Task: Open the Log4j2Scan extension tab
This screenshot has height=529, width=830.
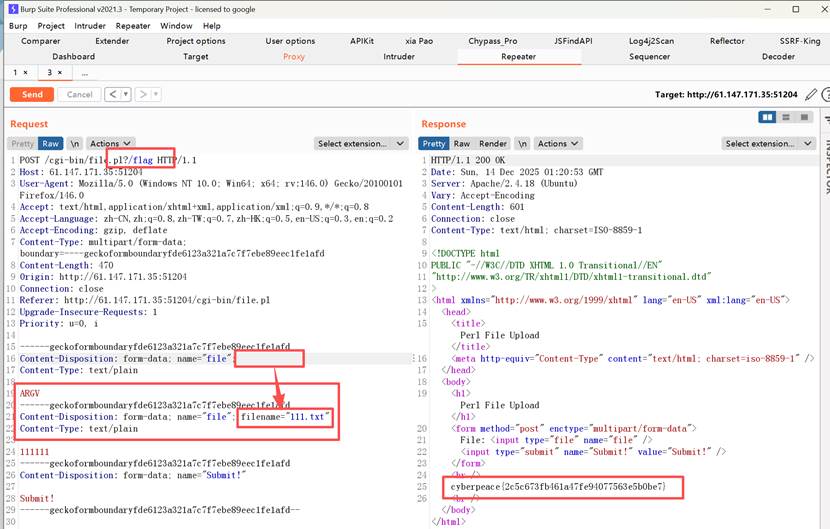Action: point(651,41)
